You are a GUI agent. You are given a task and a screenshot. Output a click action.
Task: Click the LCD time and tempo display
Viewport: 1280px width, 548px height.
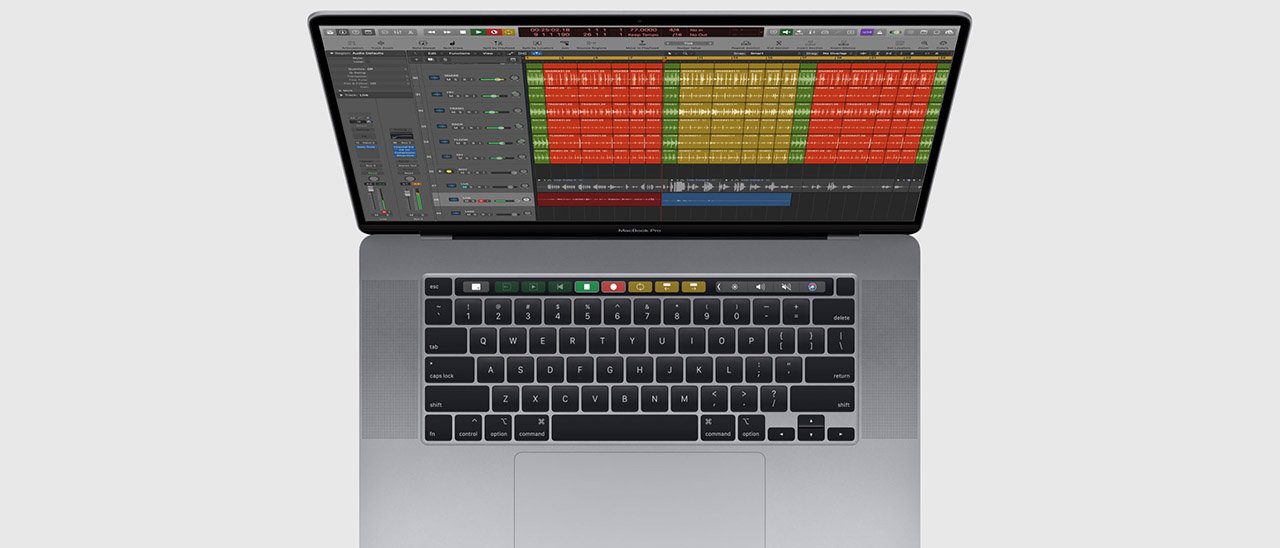pyautogui.click(x=641, y=32)
